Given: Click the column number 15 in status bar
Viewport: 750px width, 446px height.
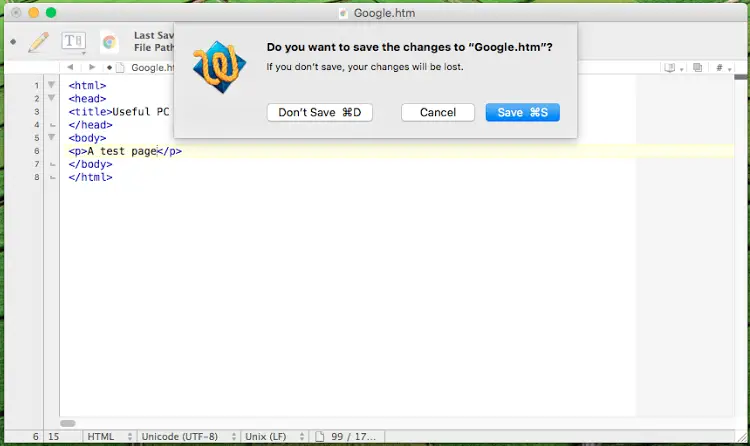Looking at the screenshot, I should 54,436.
